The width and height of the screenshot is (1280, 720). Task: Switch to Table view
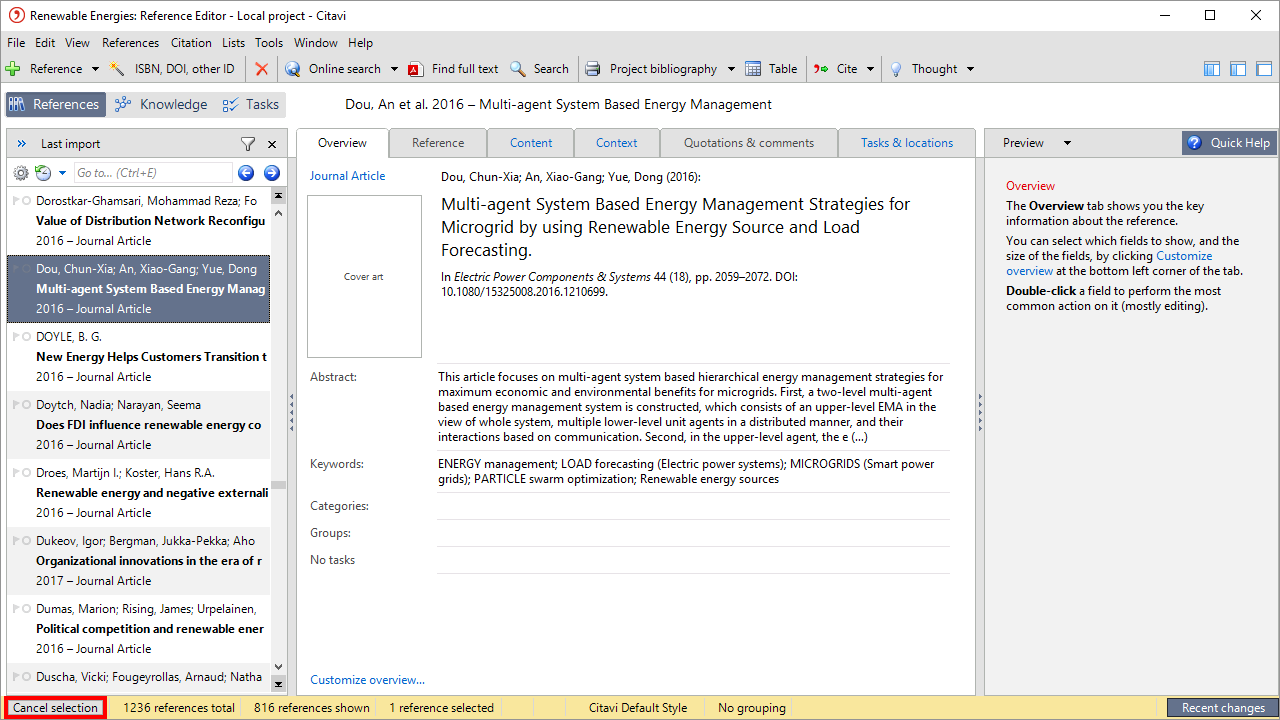click(772, 69)
